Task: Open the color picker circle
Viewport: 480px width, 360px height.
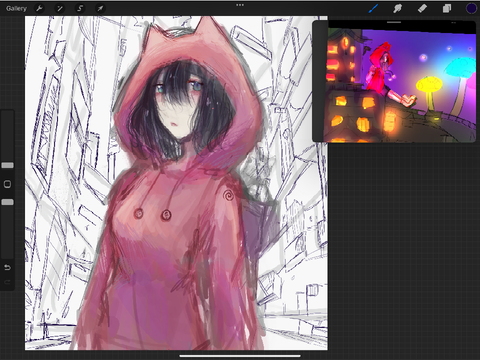Action: click(x=471, y=8)
